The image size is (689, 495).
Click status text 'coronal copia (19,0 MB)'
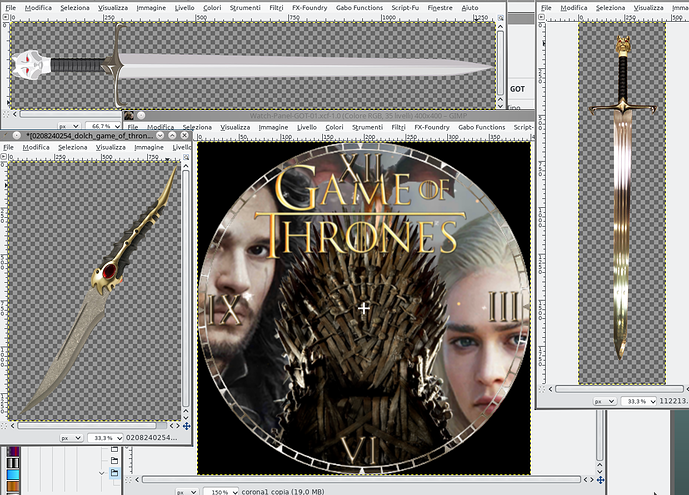[283, 491]
